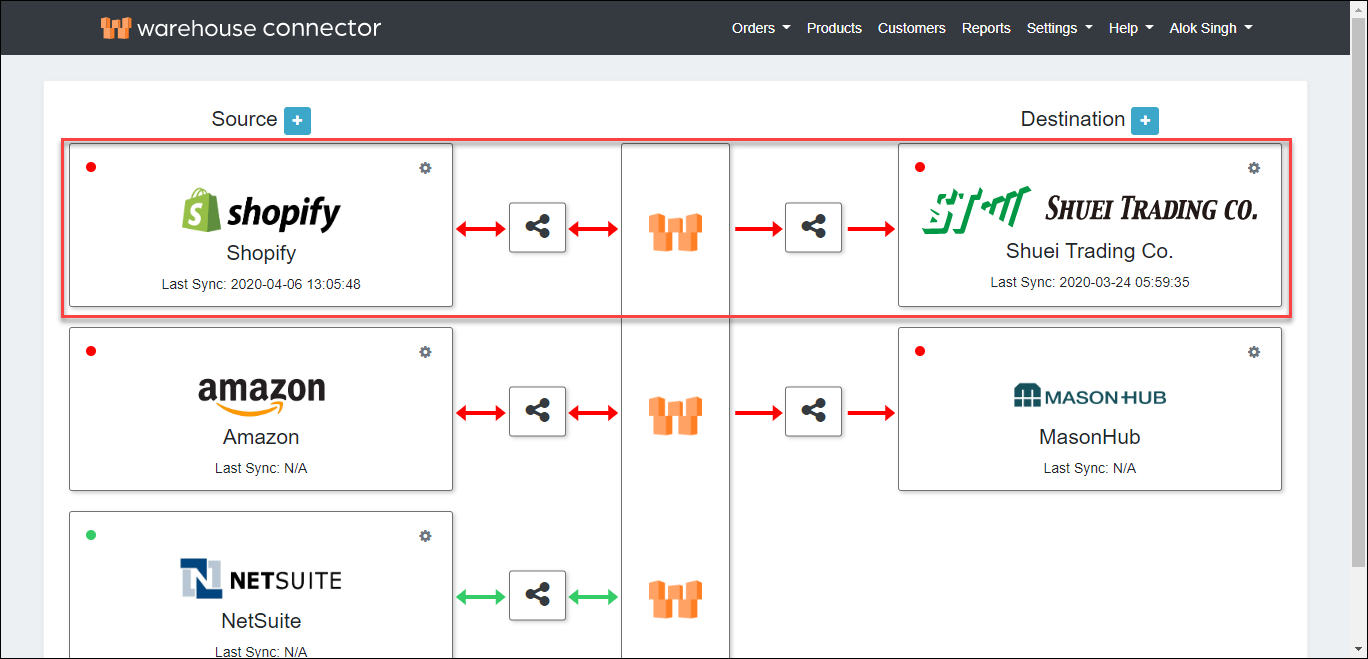Open the Amazon connector settings gear
1368x659 pixels.
click(425, 352)
